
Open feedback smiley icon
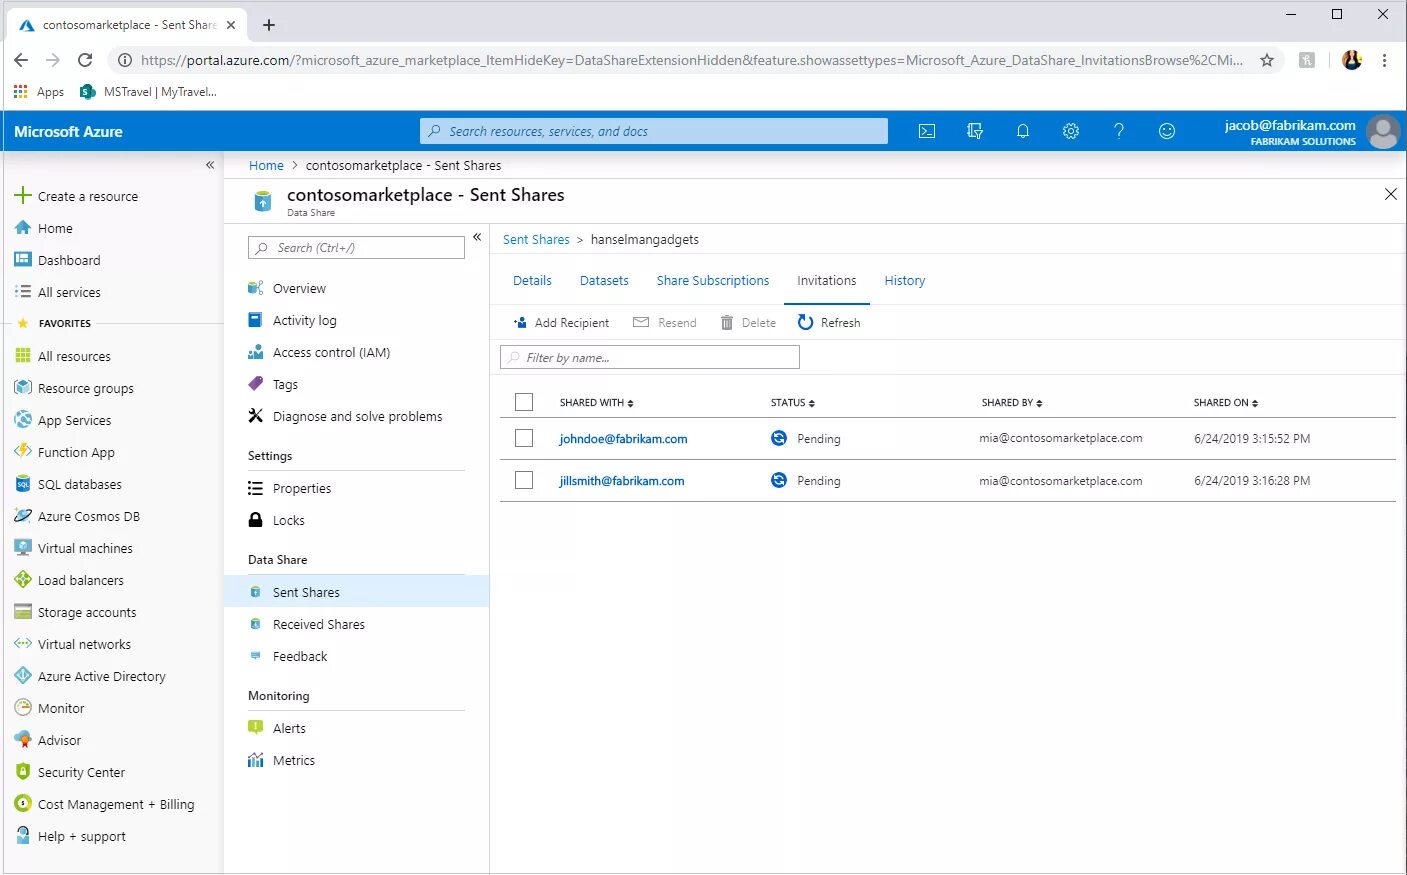coord(1167,131)
